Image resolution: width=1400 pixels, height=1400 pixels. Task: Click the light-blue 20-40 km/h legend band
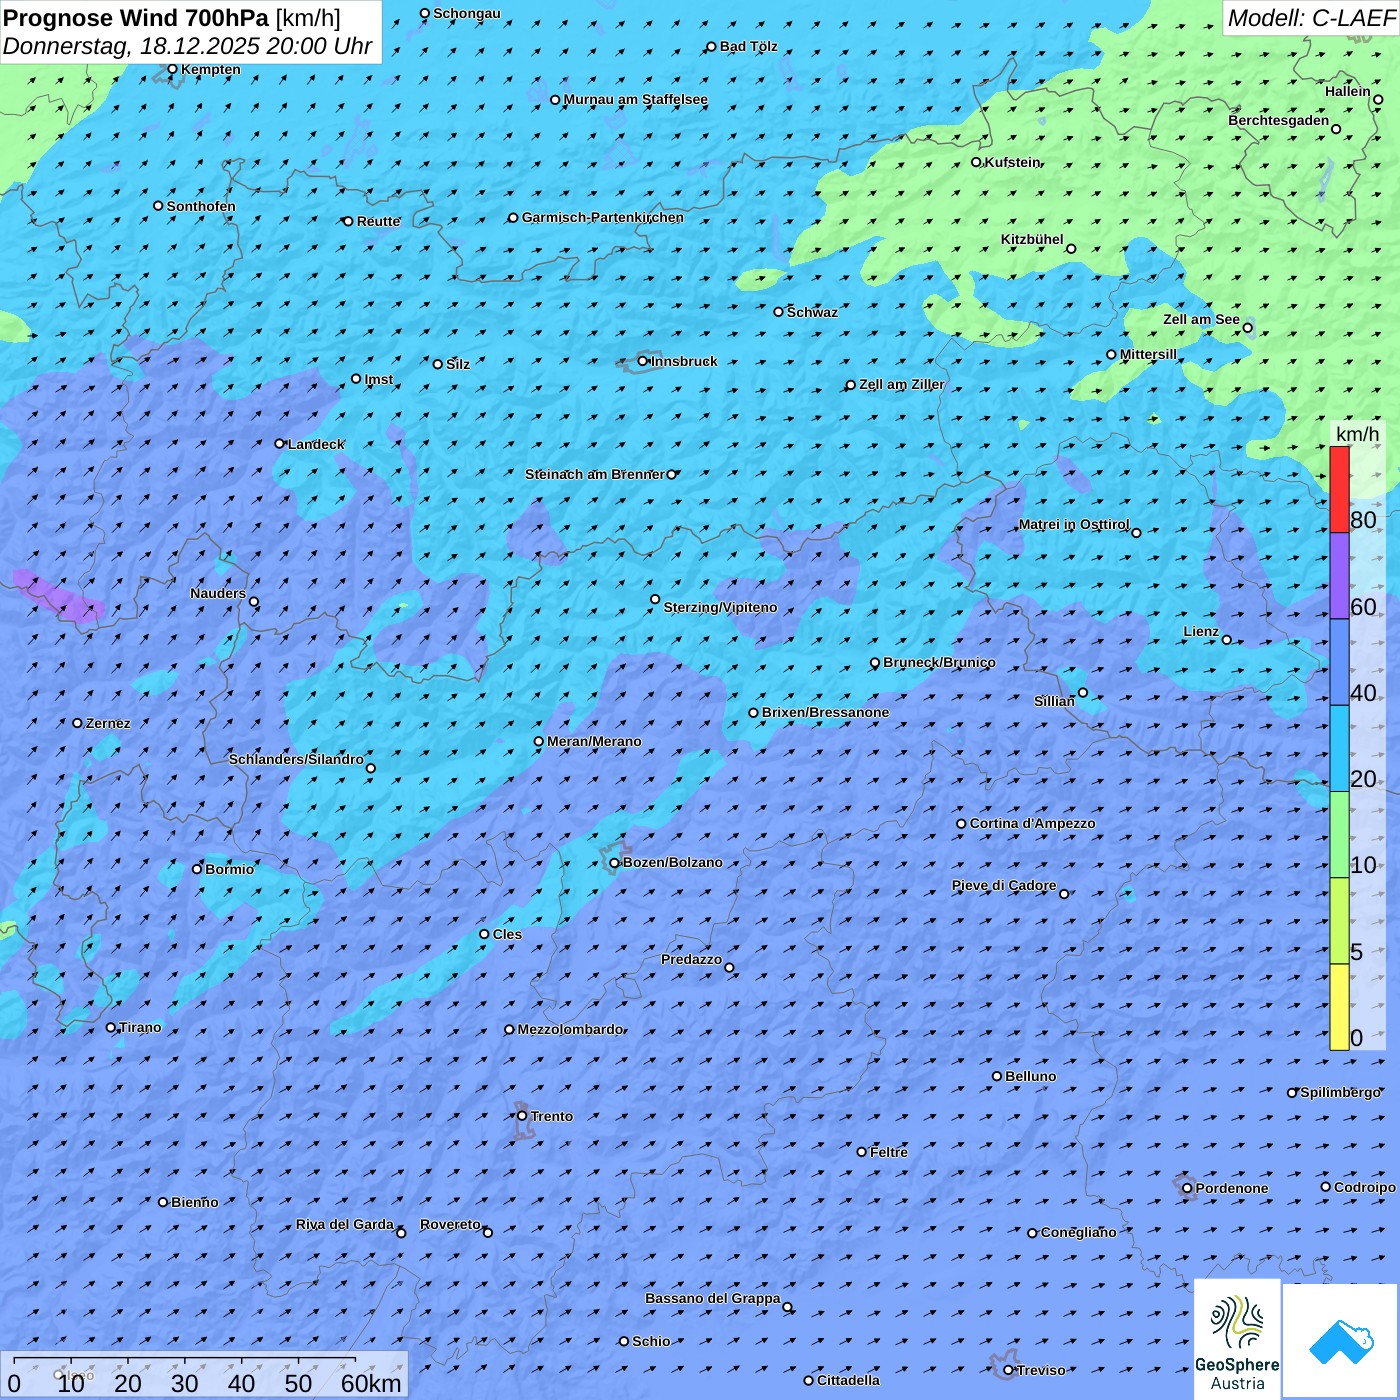click(x=1339, y=749)
